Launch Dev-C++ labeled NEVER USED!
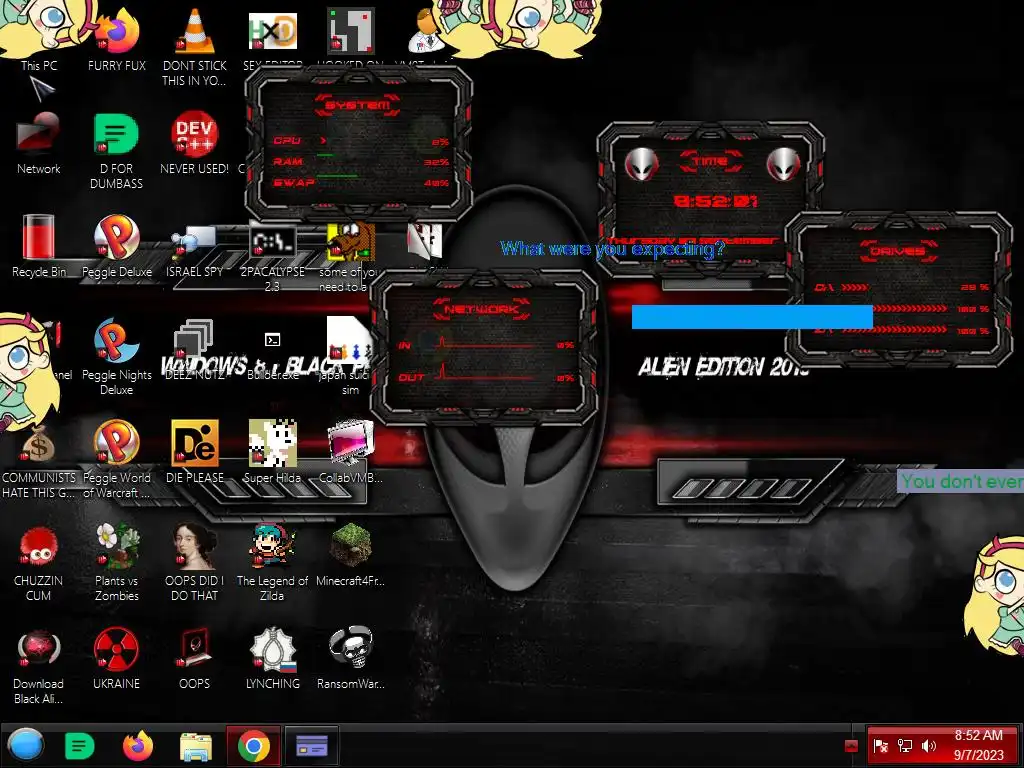 [195, 142]
